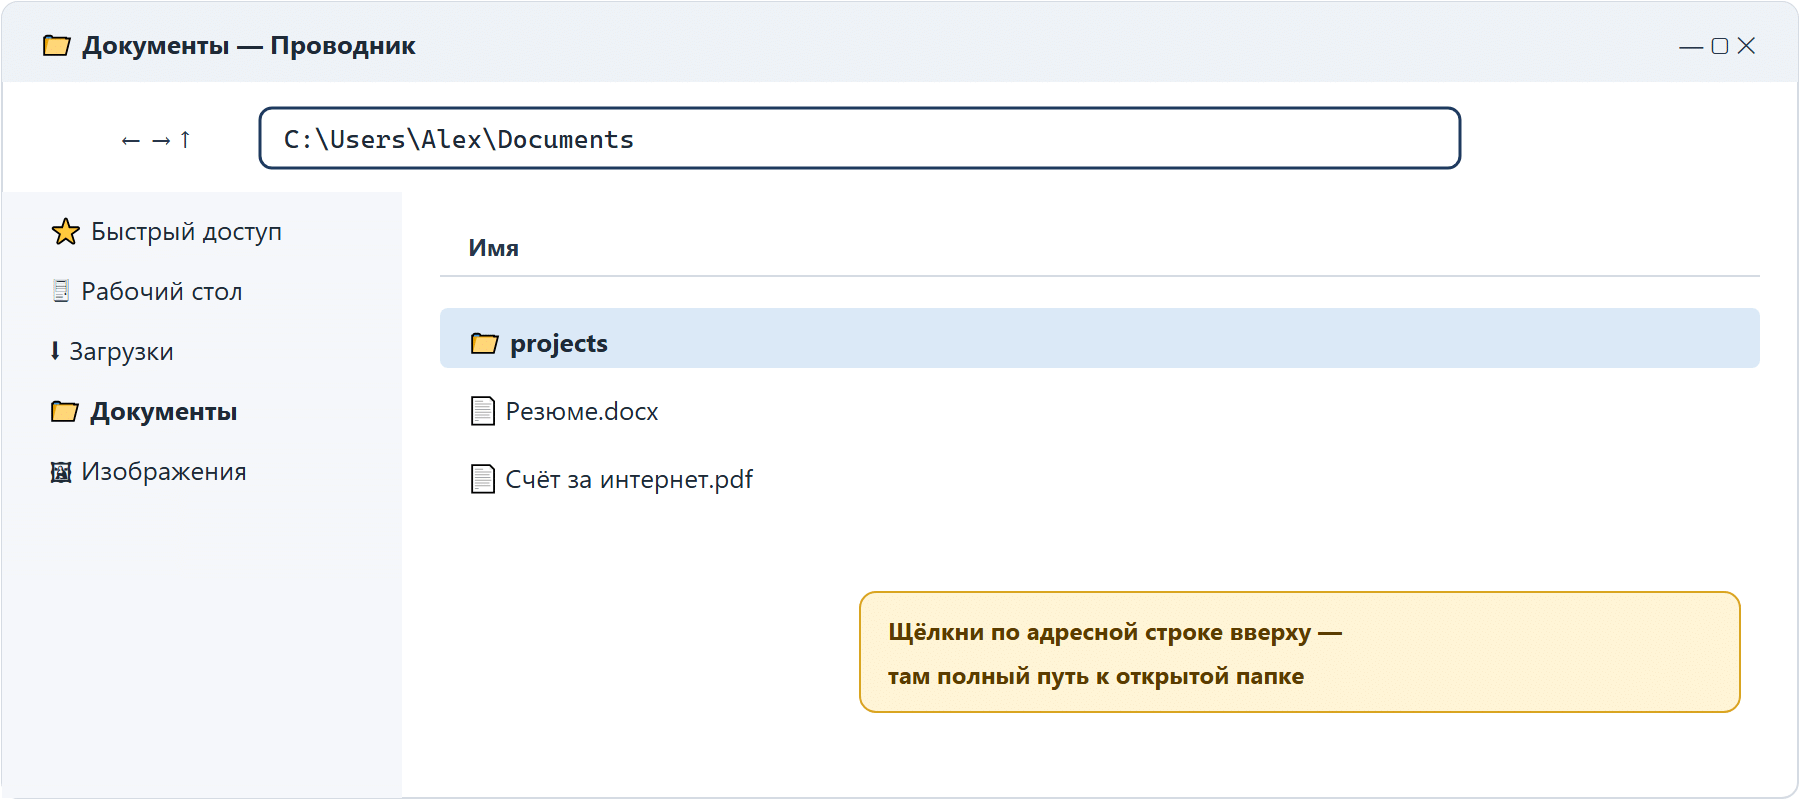Click the folder icon in the title bar

[57, 46]
